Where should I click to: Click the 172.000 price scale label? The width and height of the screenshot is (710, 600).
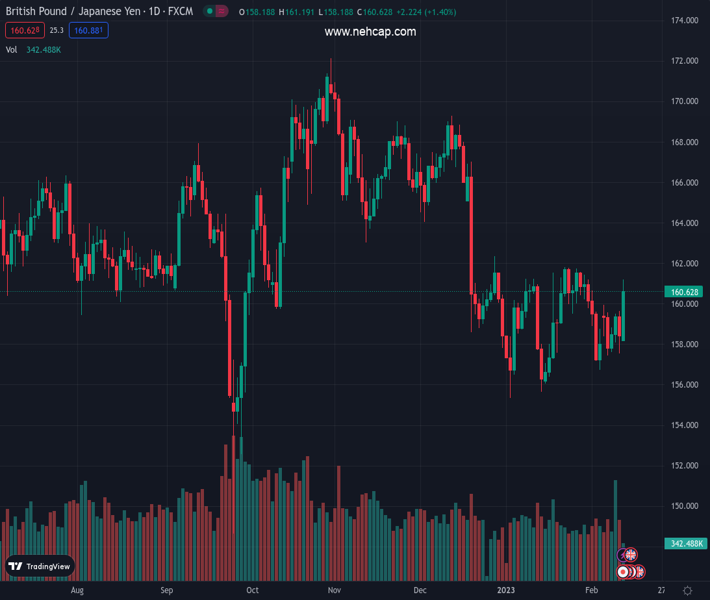pyautogui.click(x=685, y=61)
